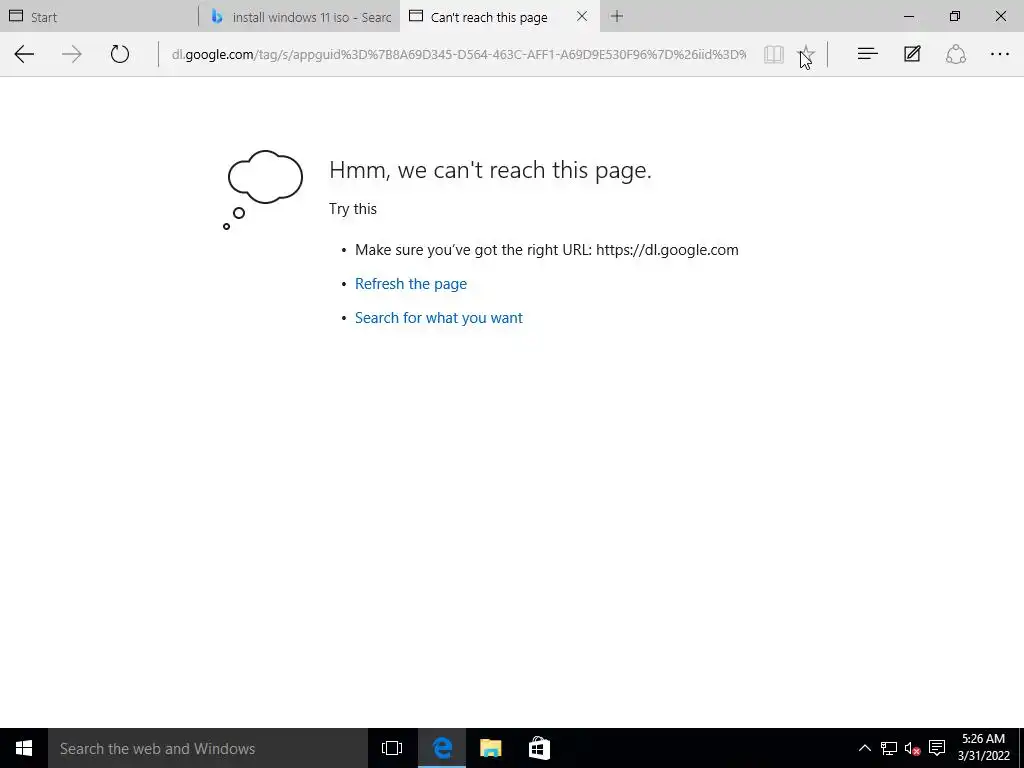Reload the page with the refresh icon
Image resolution: width=1024 pixels, height=768 pixels.
pyautogui.click(x=120, y=54)
